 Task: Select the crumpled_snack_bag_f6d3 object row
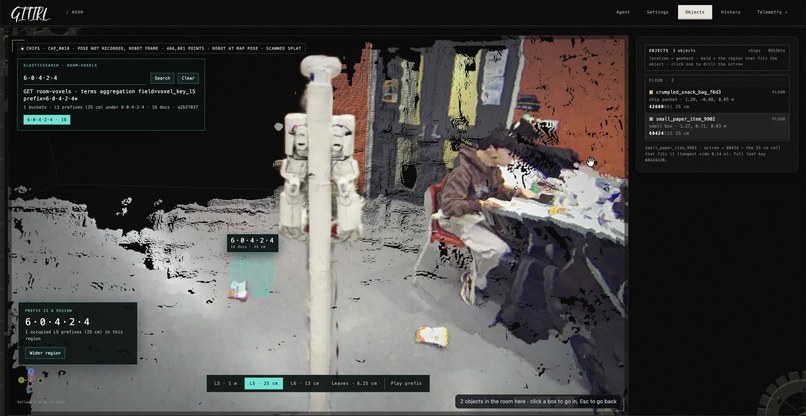717,100
